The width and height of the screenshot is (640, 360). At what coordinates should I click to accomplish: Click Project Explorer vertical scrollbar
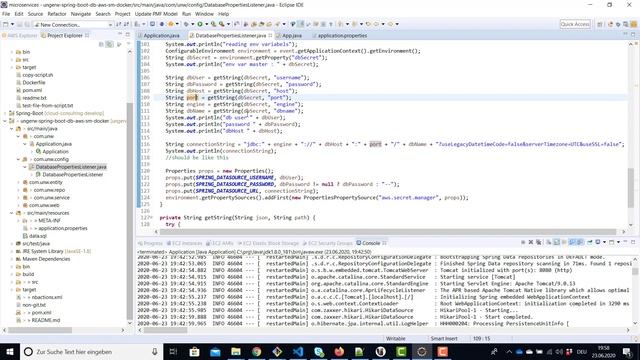click(x=130, y=210)
